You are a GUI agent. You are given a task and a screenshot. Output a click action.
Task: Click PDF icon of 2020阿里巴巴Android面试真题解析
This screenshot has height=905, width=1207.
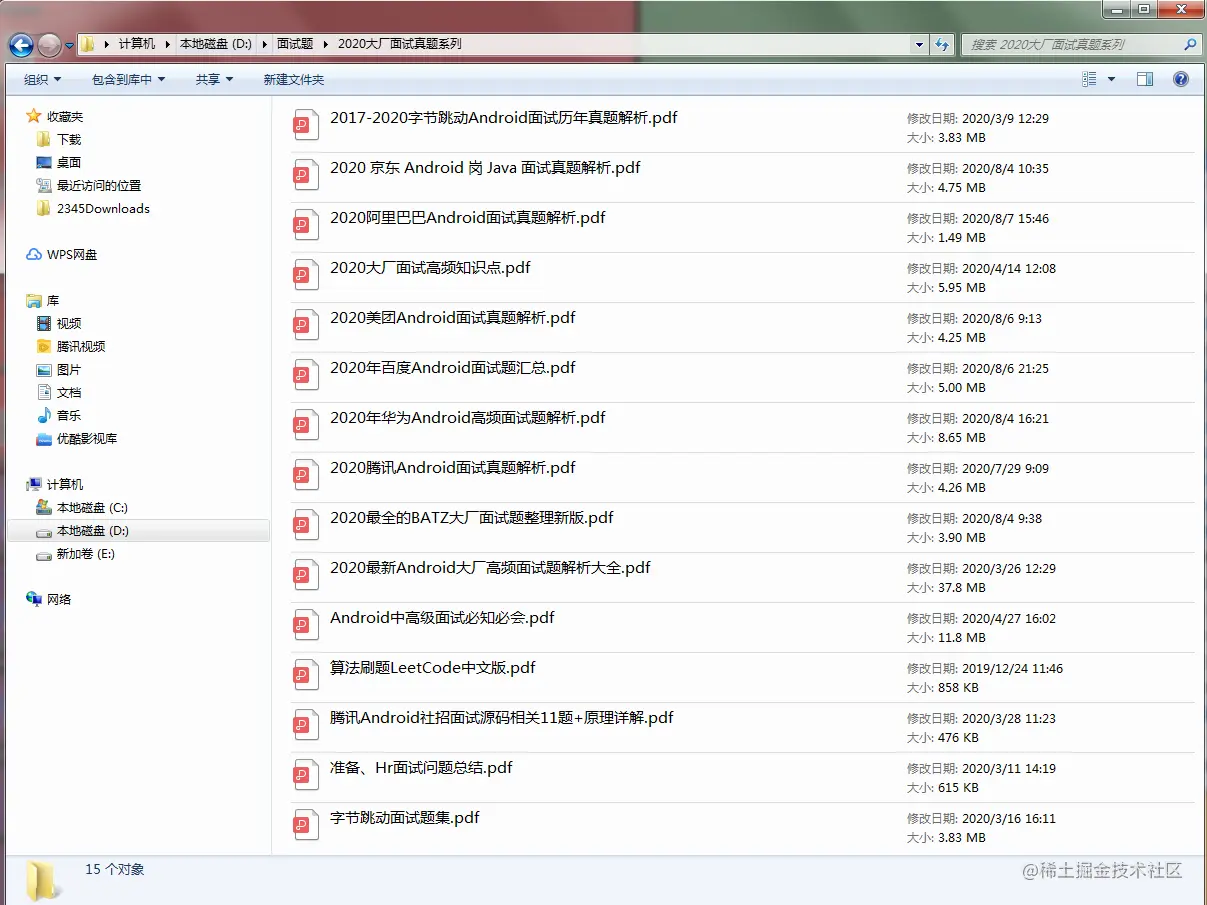point(305,226)
